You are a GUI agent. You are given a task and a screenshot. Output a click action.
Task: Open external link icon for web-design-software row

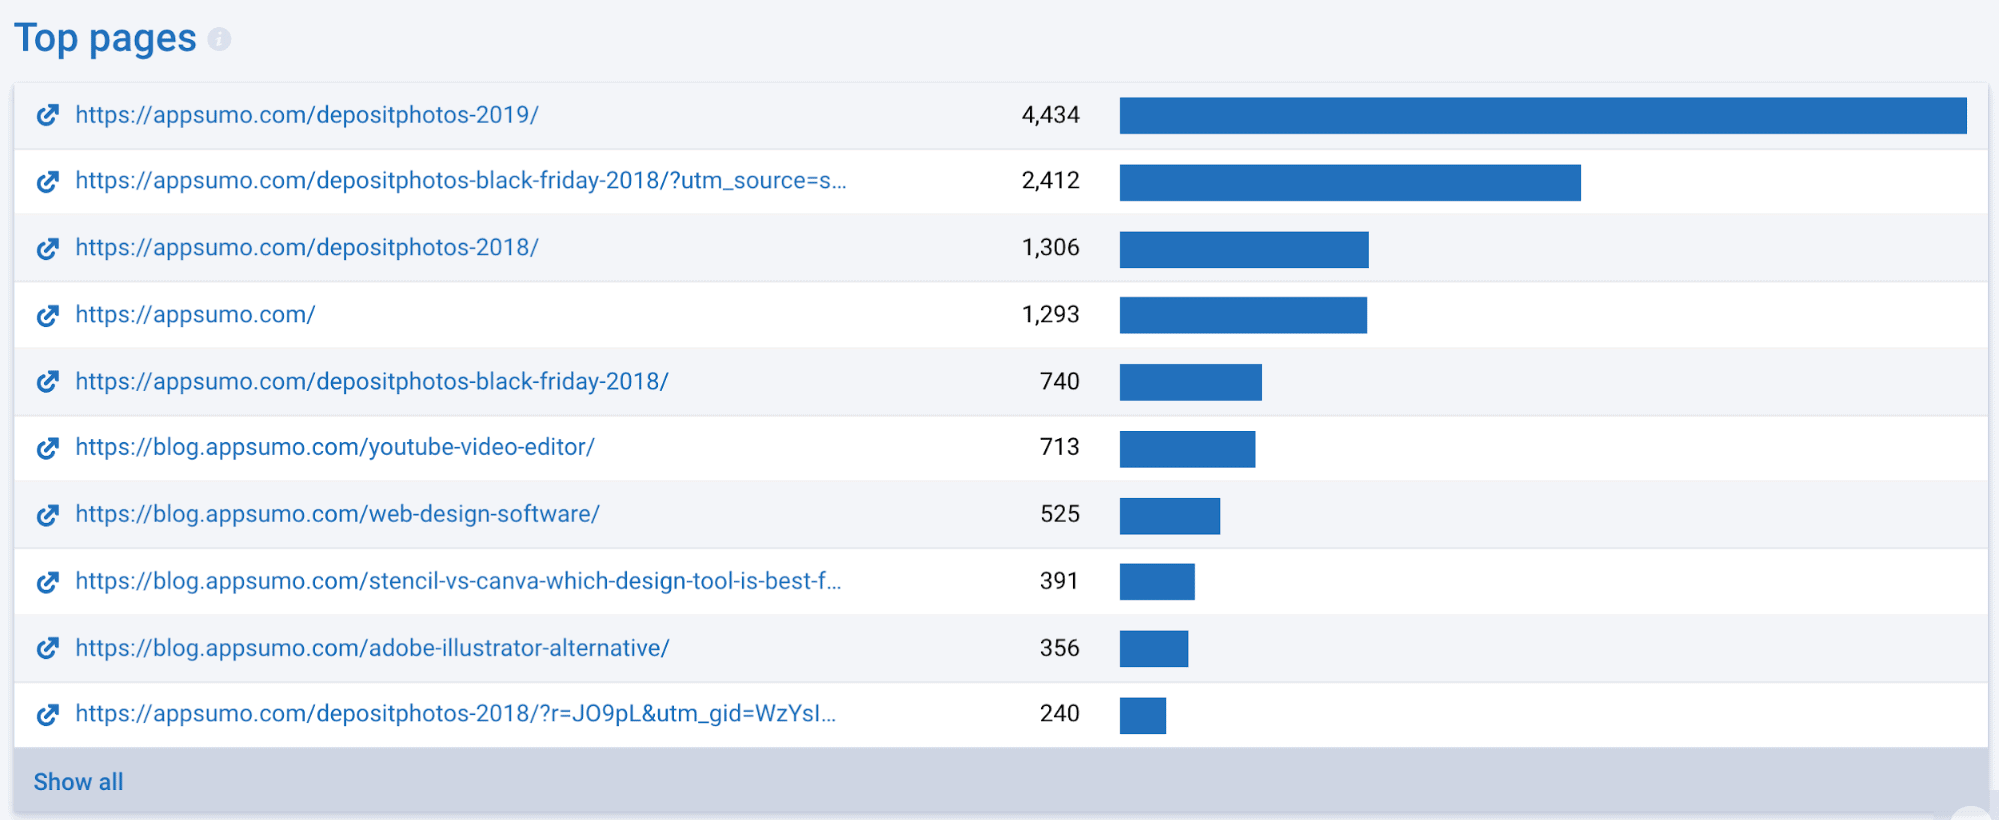click(48, 515)
